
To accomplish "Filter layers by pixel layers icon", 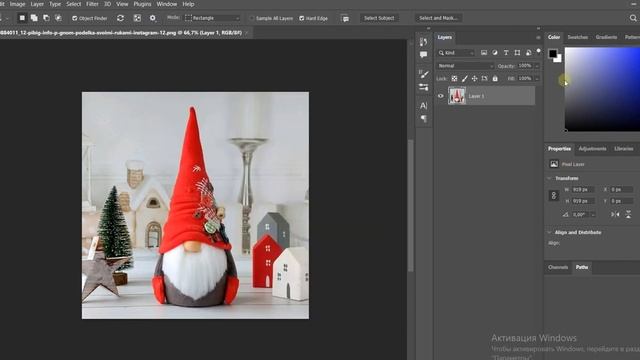I will click(x=484, y=53).
